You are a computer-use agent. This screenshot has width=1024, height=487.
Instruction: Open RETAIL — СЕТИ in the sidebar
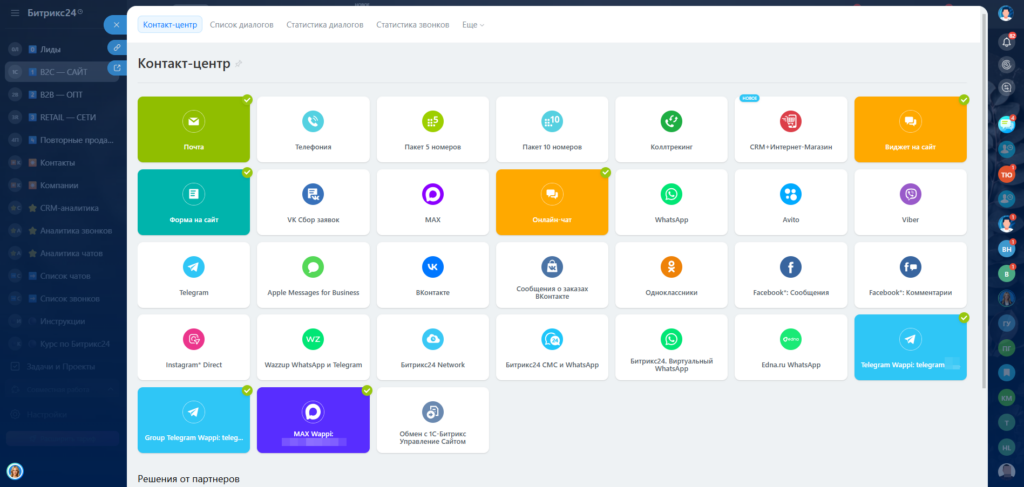62,118
